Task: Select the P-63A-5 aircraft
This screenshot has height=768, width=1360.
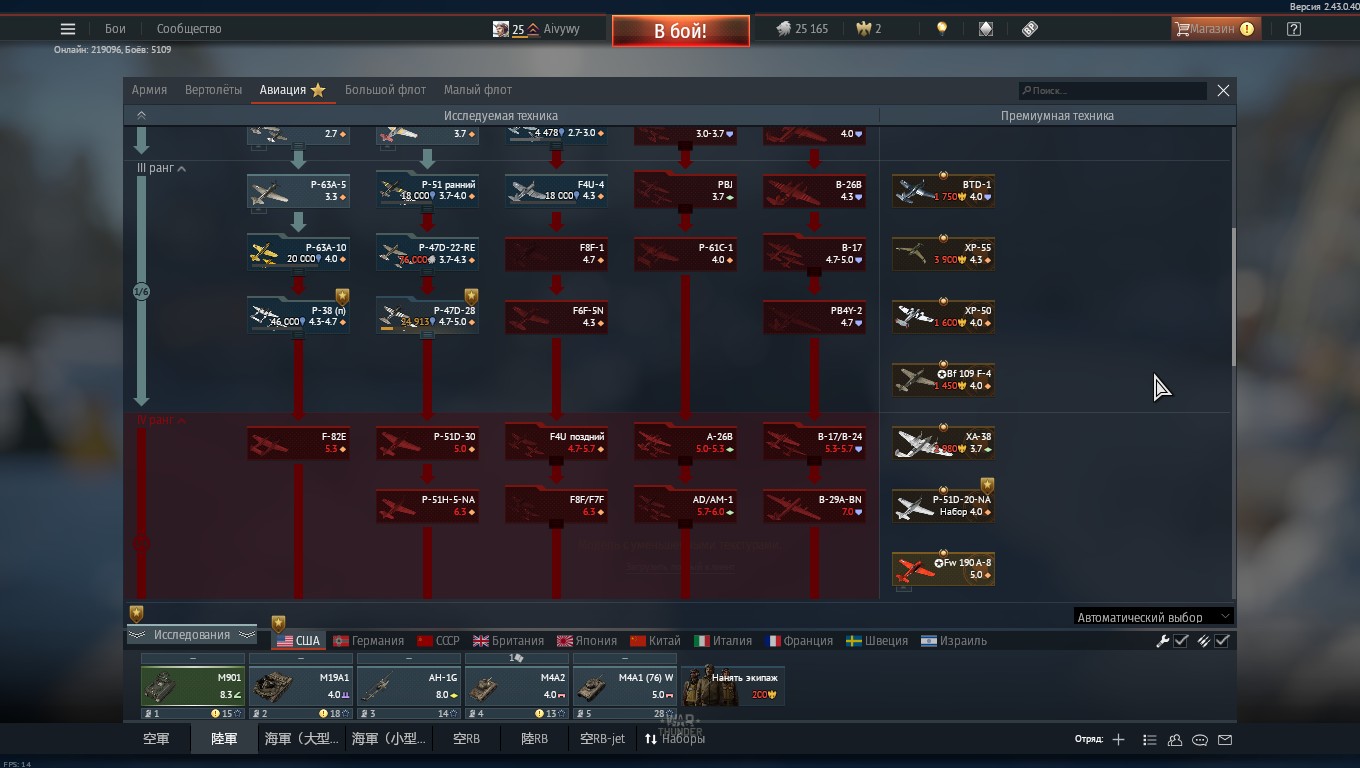Action: pos(298,191)
